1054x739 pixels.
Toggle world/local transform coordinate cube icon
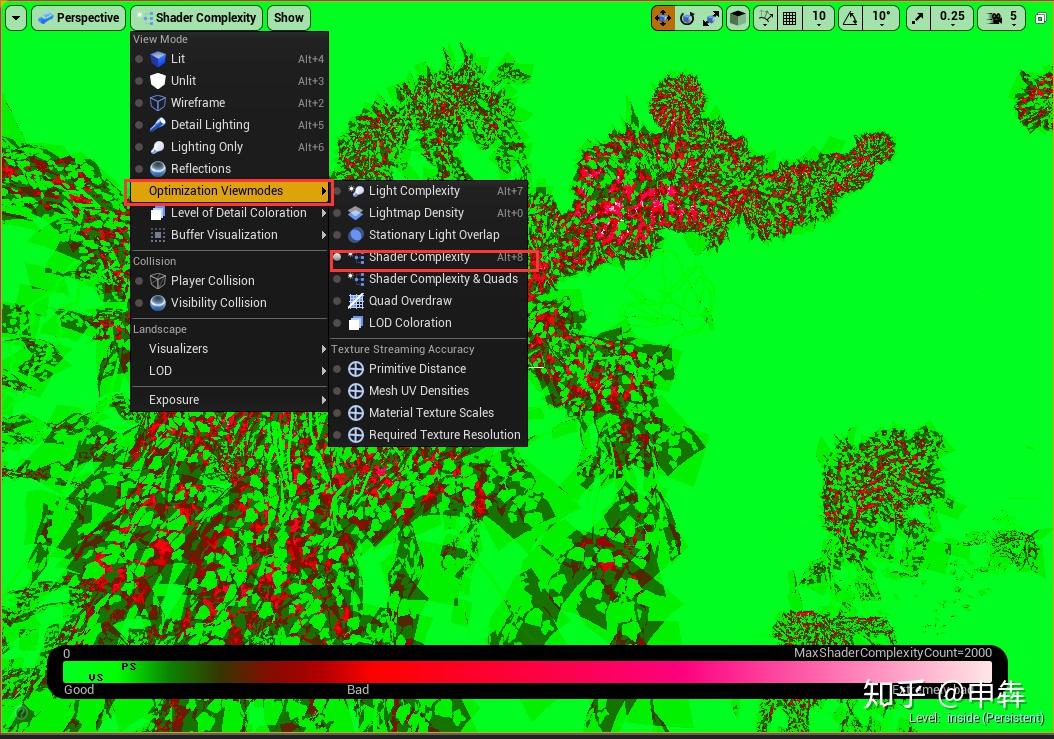[738, 18]
